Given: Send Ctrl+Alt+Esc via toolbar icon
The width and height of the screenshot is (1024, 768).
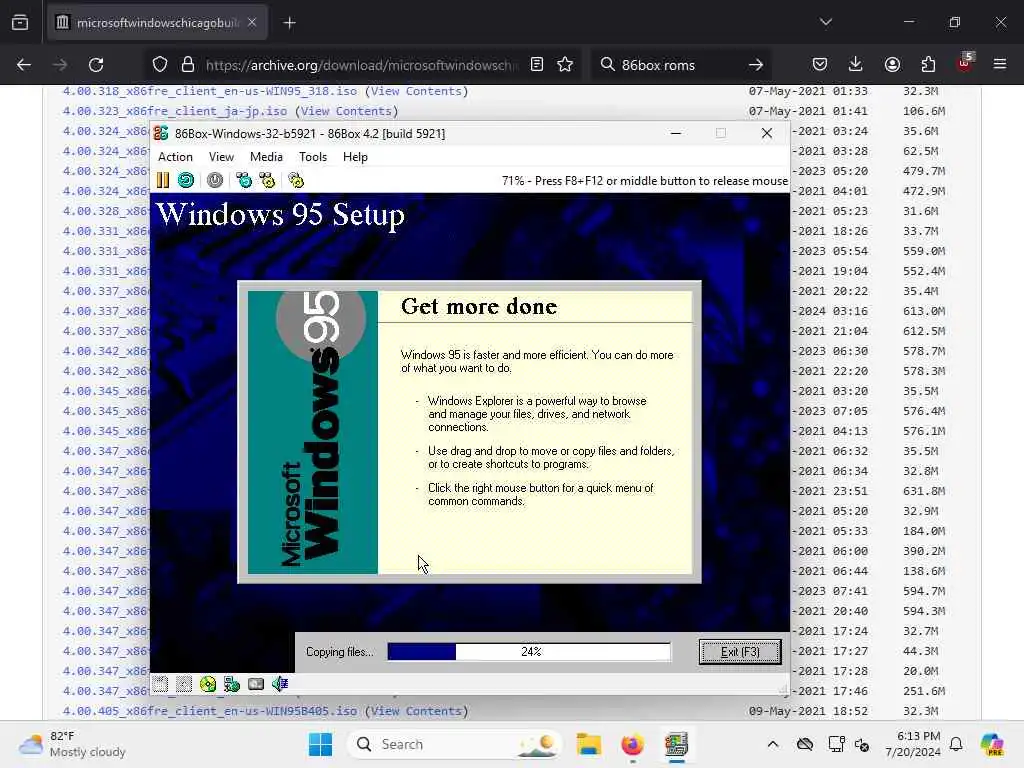Looking at the screenshot, I should coord(267,180).
